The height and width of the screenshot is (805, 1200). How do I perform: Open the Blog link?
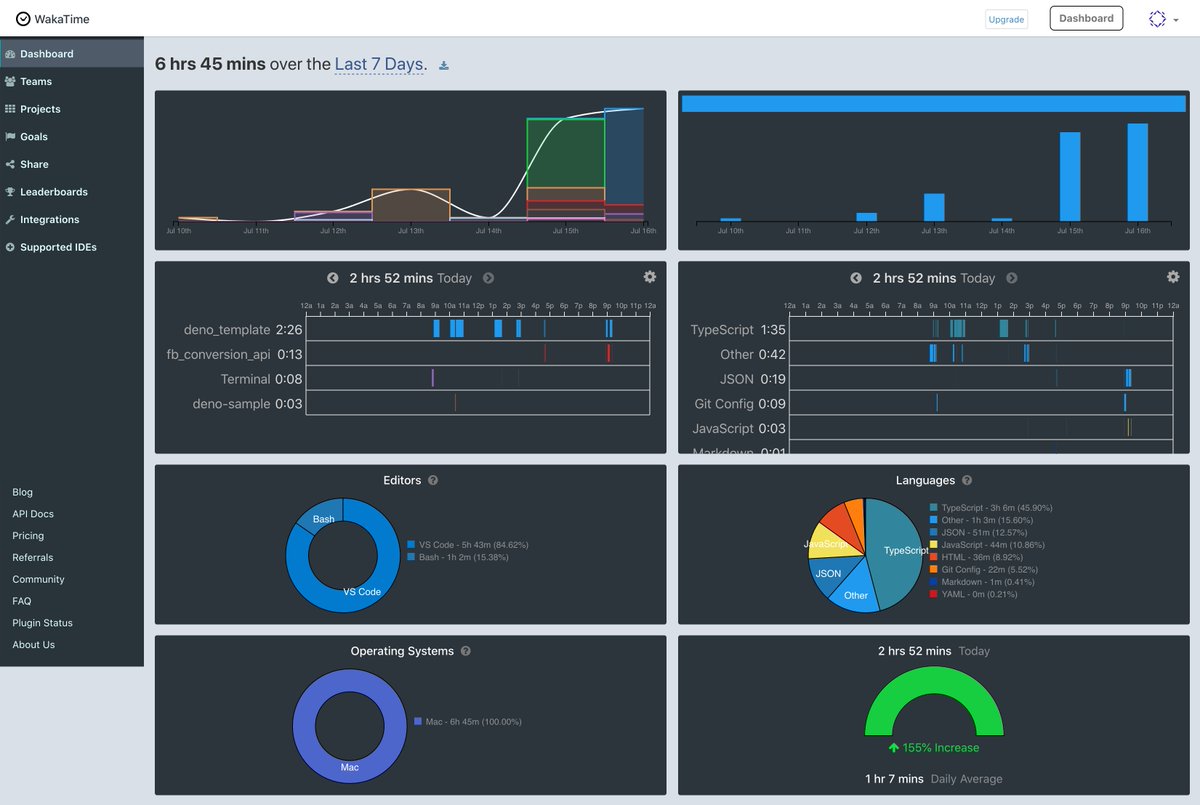click(22, 492)
